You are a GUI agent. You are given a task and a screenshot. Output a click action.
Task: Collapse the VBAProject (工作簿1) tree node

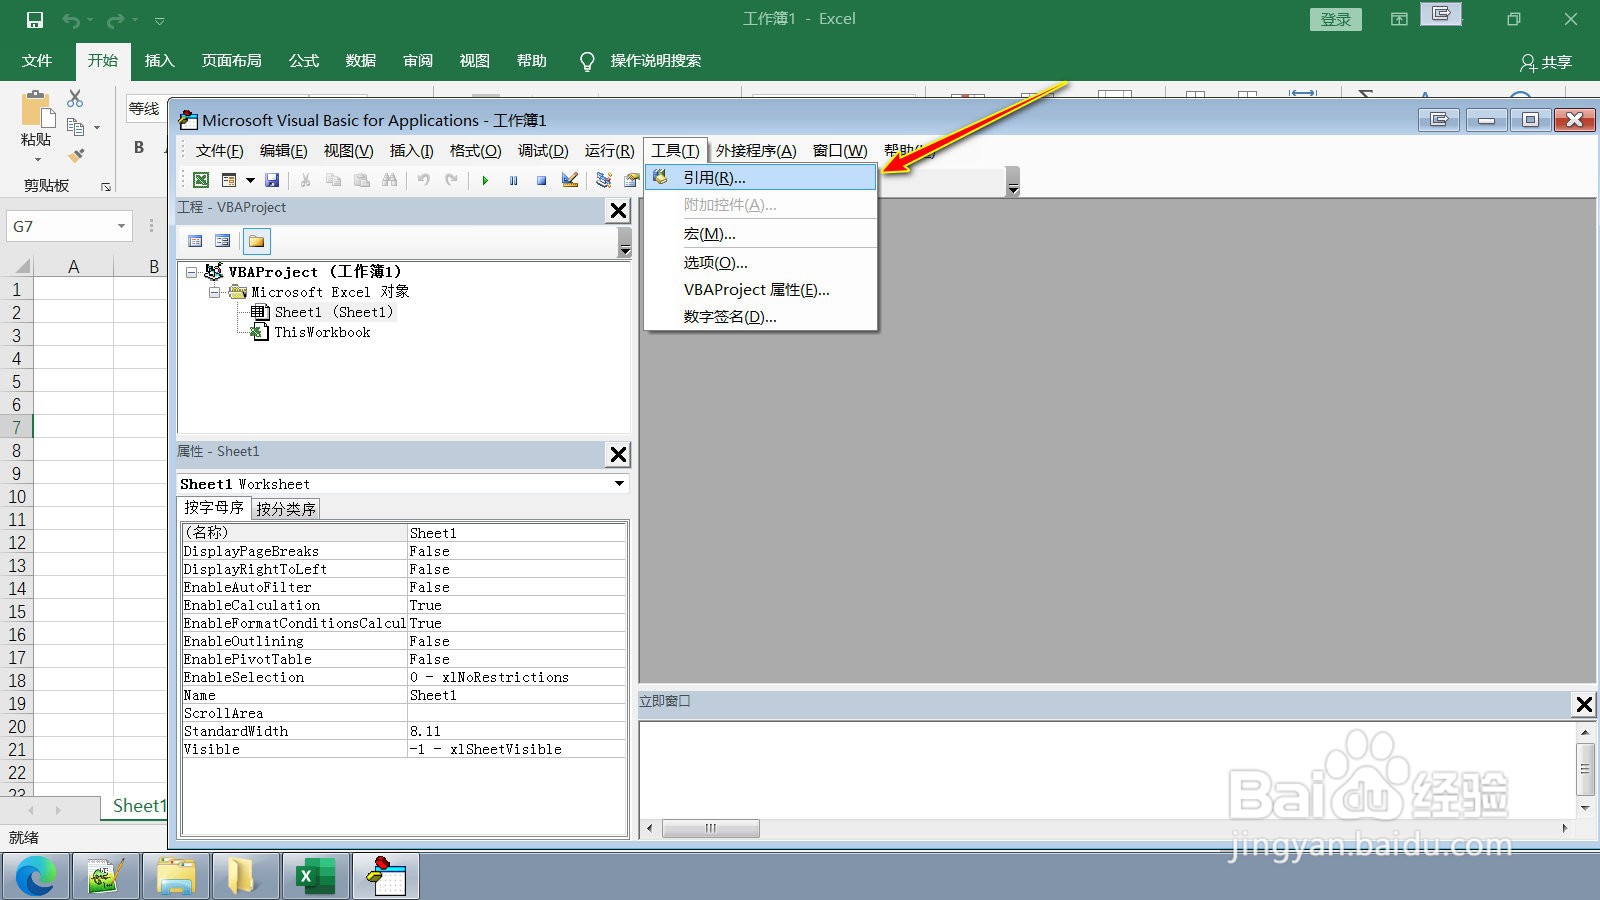tap(191, 272)
